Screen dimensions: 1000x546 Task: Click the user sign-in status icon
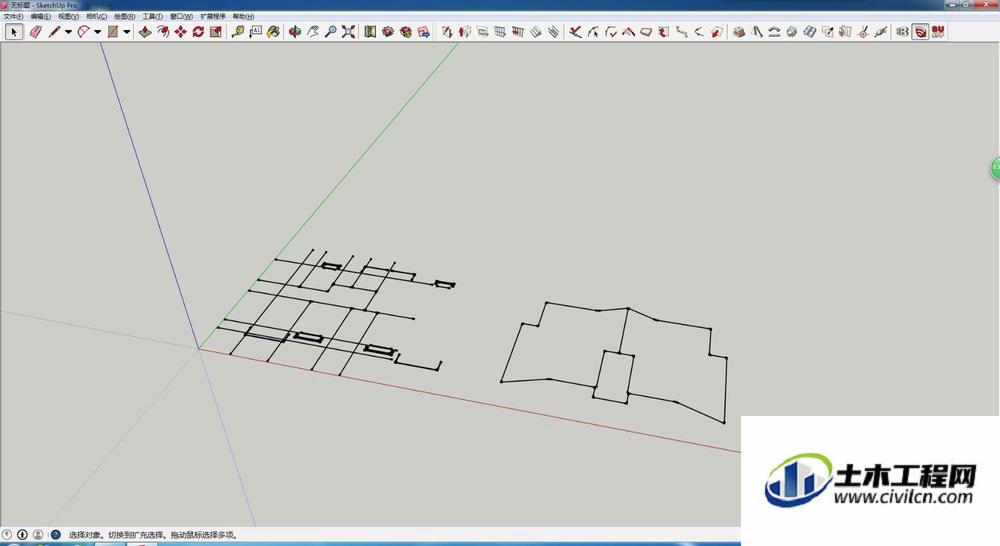click(38, 535)
